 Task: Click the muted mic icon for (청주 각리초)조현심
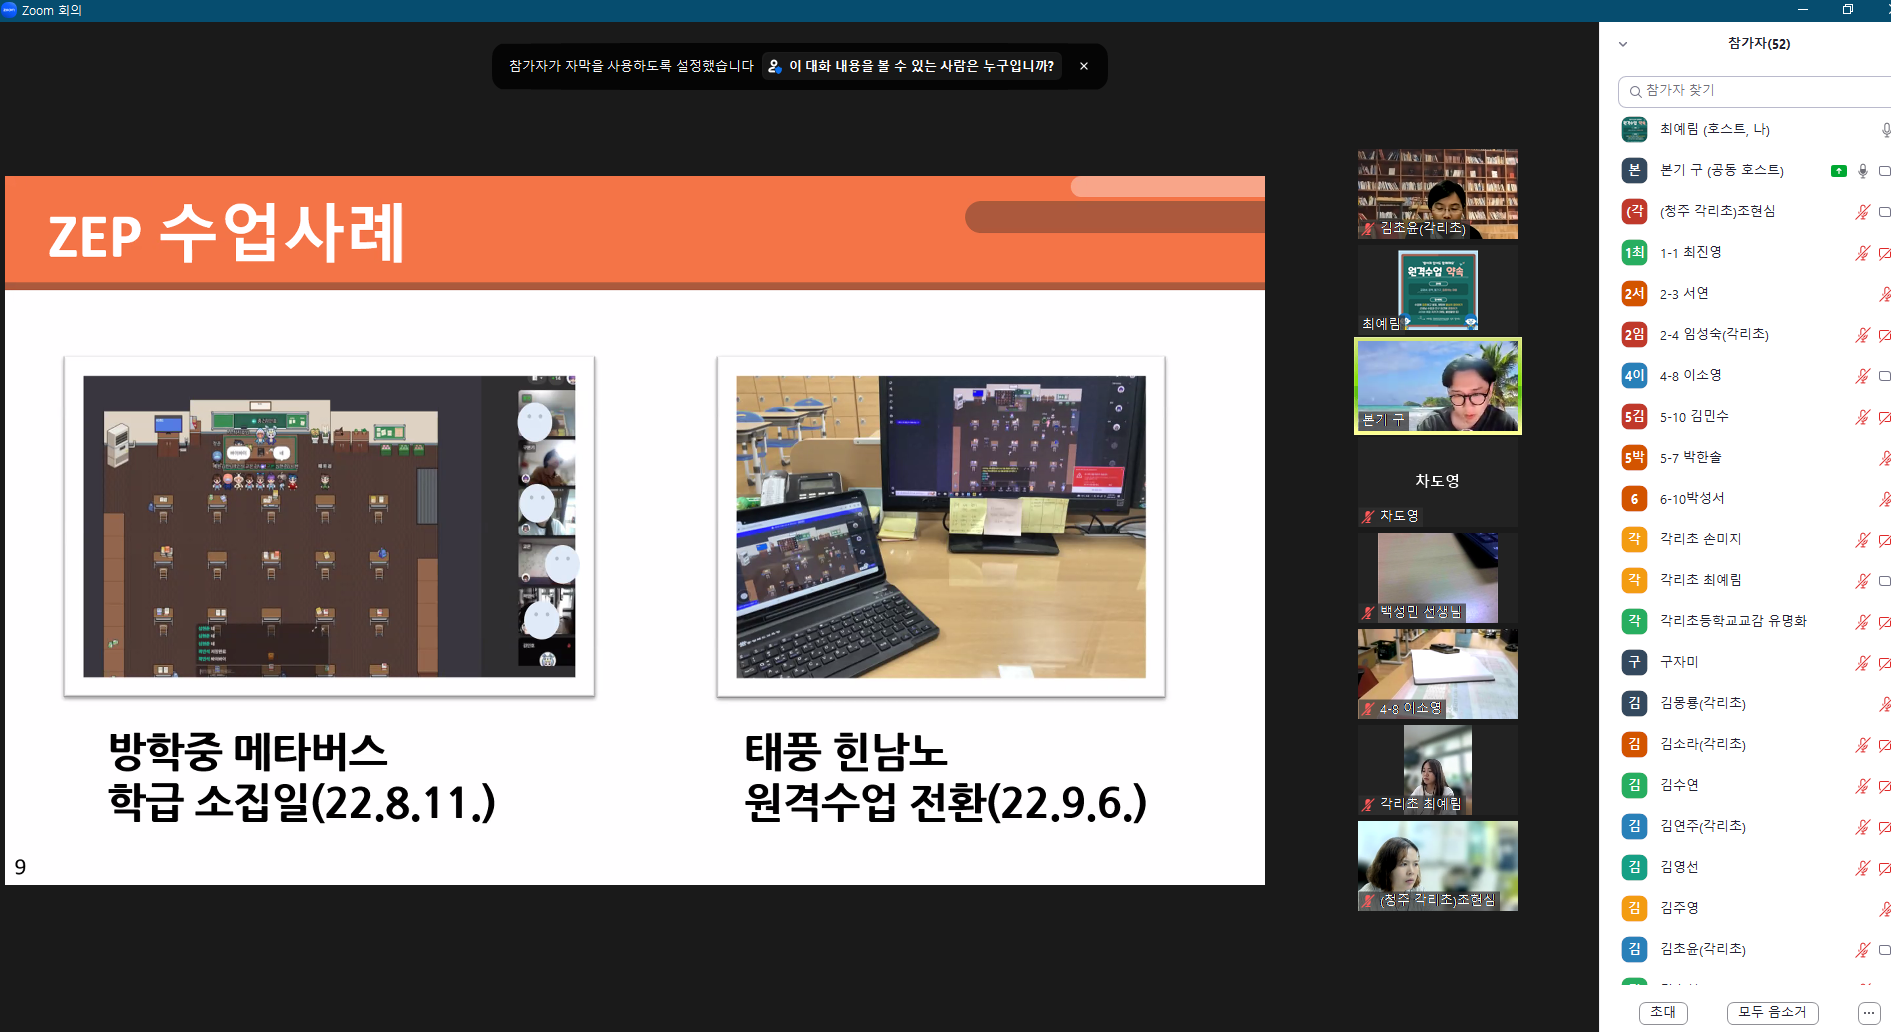[1862, 212]
